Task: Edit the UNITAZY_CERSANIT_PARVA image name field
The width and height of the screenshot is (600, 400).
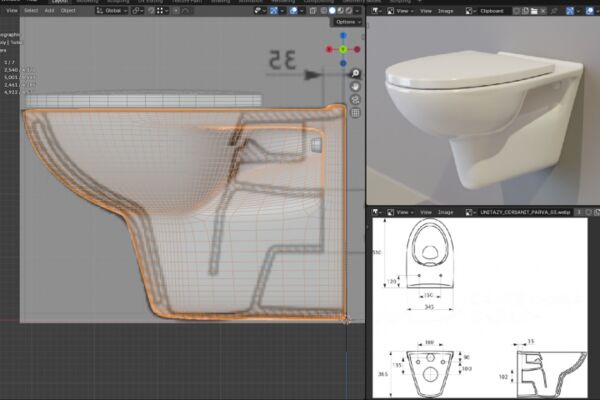Action: coord(525,212)
